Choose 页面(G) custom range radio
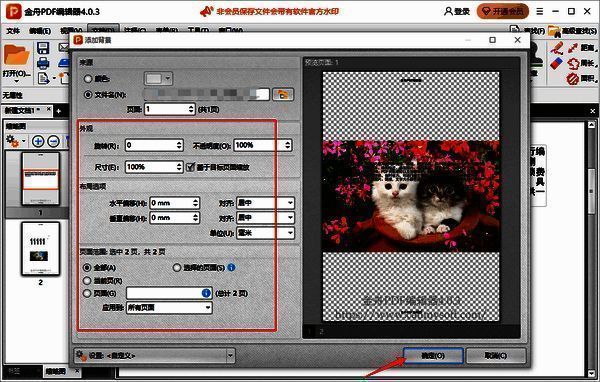Image resolution: width=600 pixels, height=382 pixels. tap(87, 293)
